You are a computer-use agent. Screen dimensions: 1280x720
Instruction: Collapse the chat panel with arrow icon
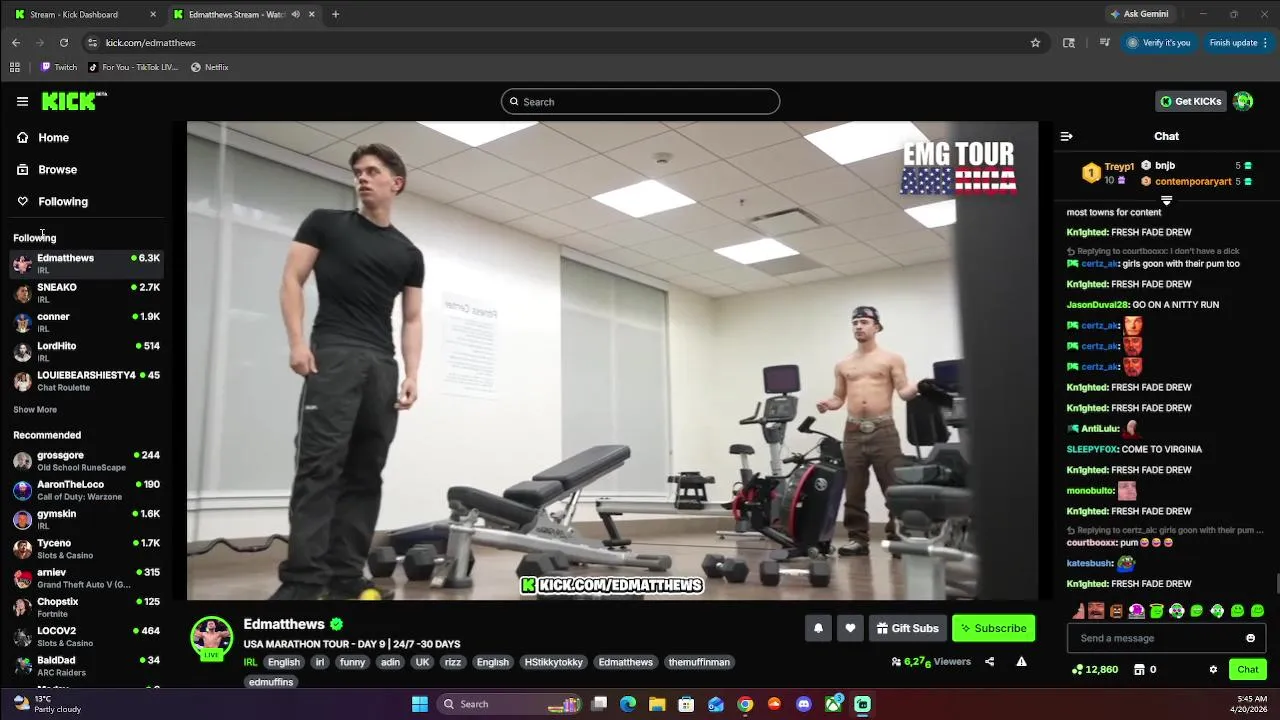click(1066, 136)
